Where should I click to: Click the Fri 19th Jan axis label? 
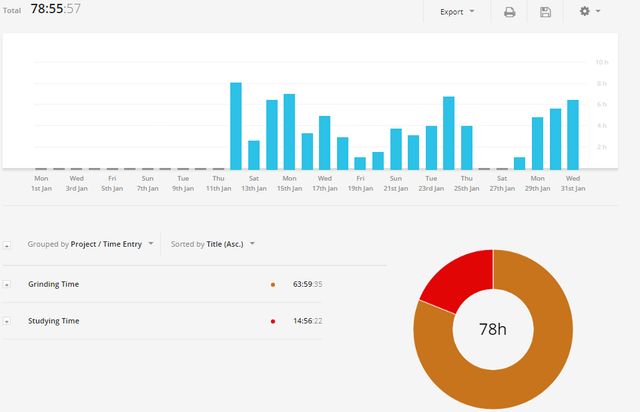pos(360,183)
